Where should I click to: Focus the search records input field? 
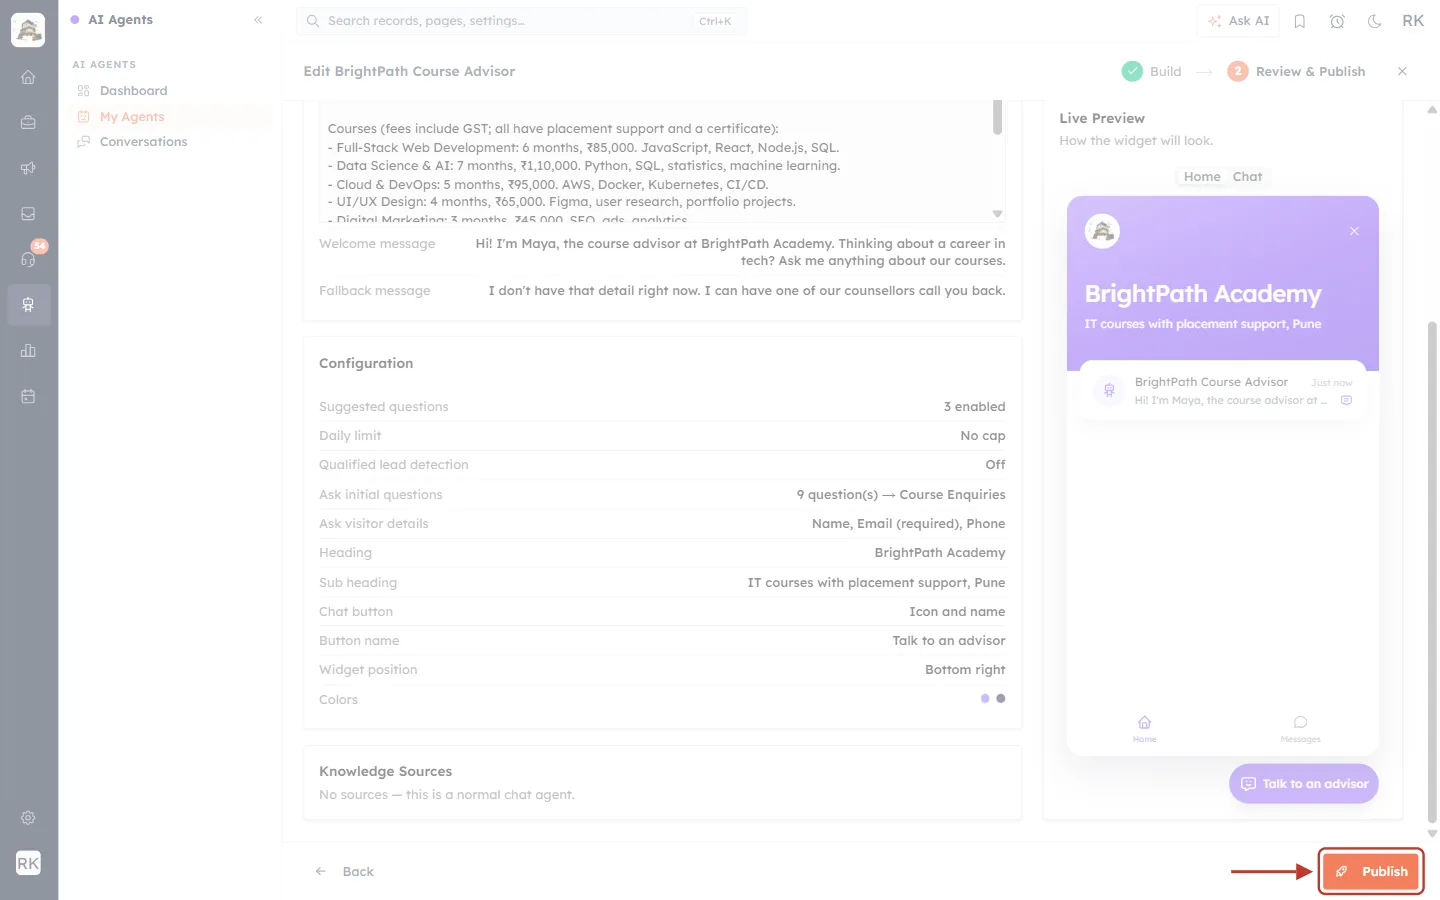(x=521, y=21)
